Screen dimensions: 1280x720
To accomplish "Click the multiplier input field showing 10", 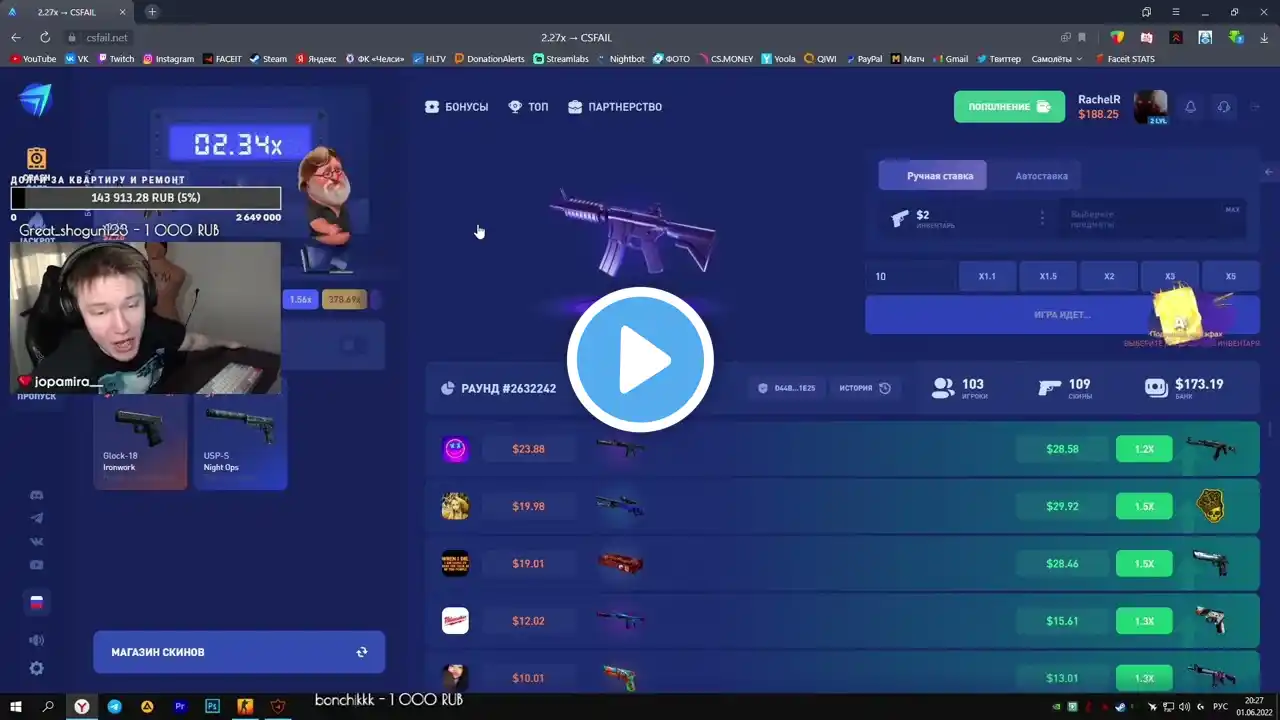I will (x=910, y=276).
